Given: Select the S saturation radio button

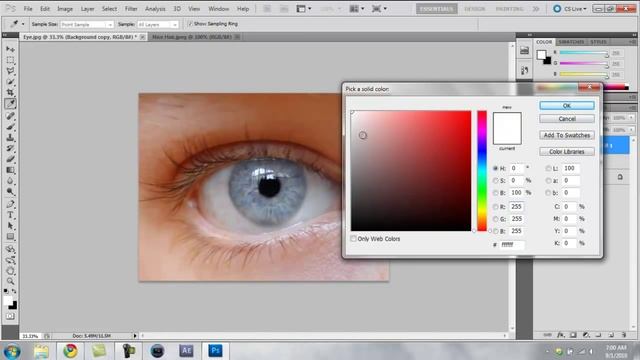Looking at the screenshot, I should tap(496, 180).
